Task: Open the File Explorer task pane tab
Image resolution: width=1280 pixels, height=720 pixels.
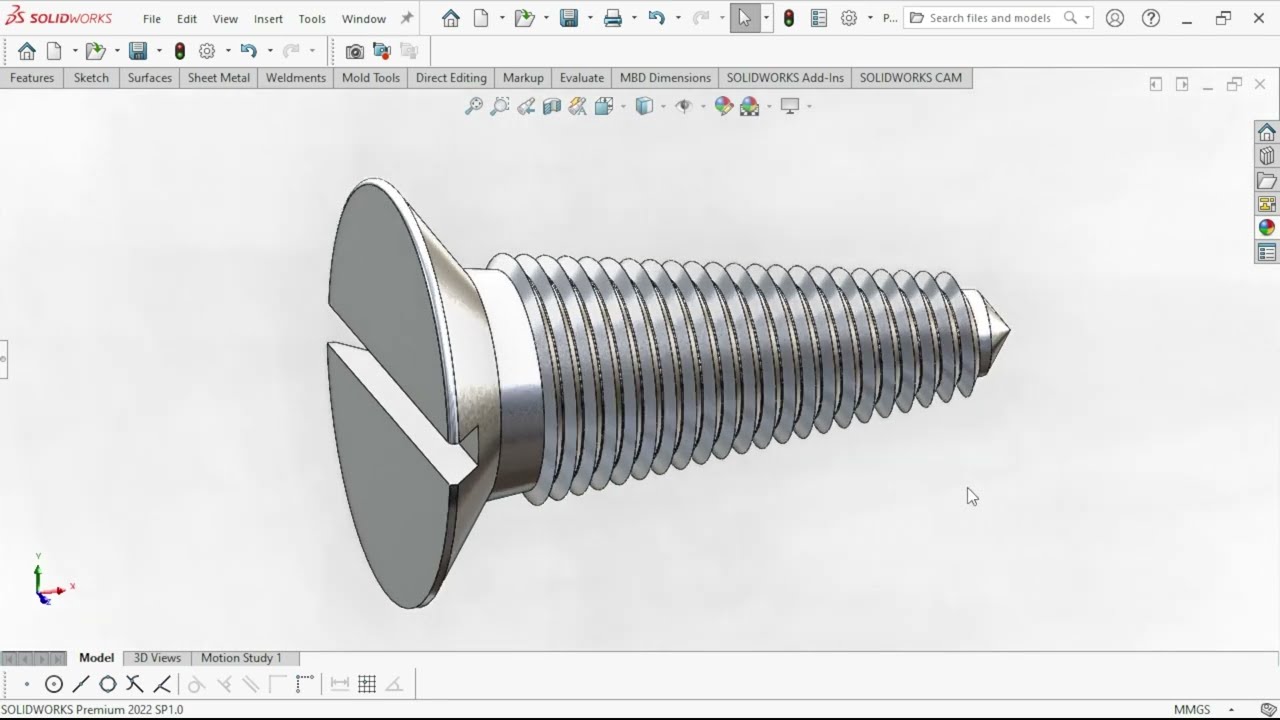Action: pos(1267,180)
